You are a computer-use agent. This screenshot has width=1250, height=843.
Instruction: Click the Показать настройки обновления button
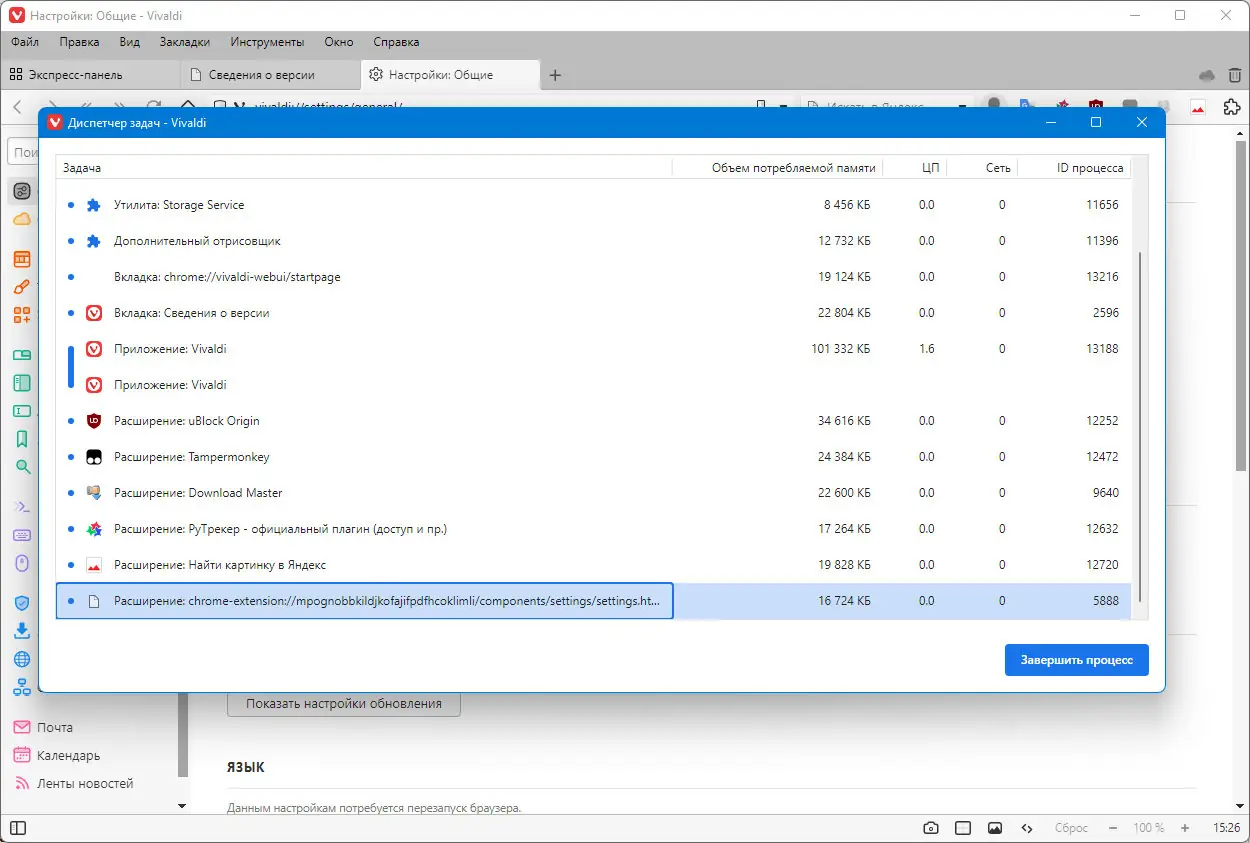(344, 703)
